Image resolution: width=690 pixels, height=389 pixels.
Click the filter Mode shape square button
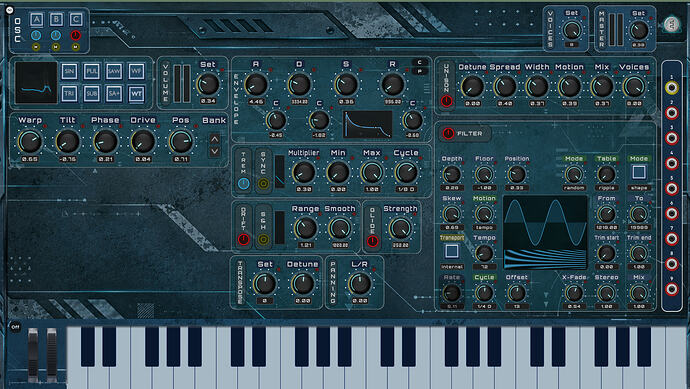tap(639, 172)
